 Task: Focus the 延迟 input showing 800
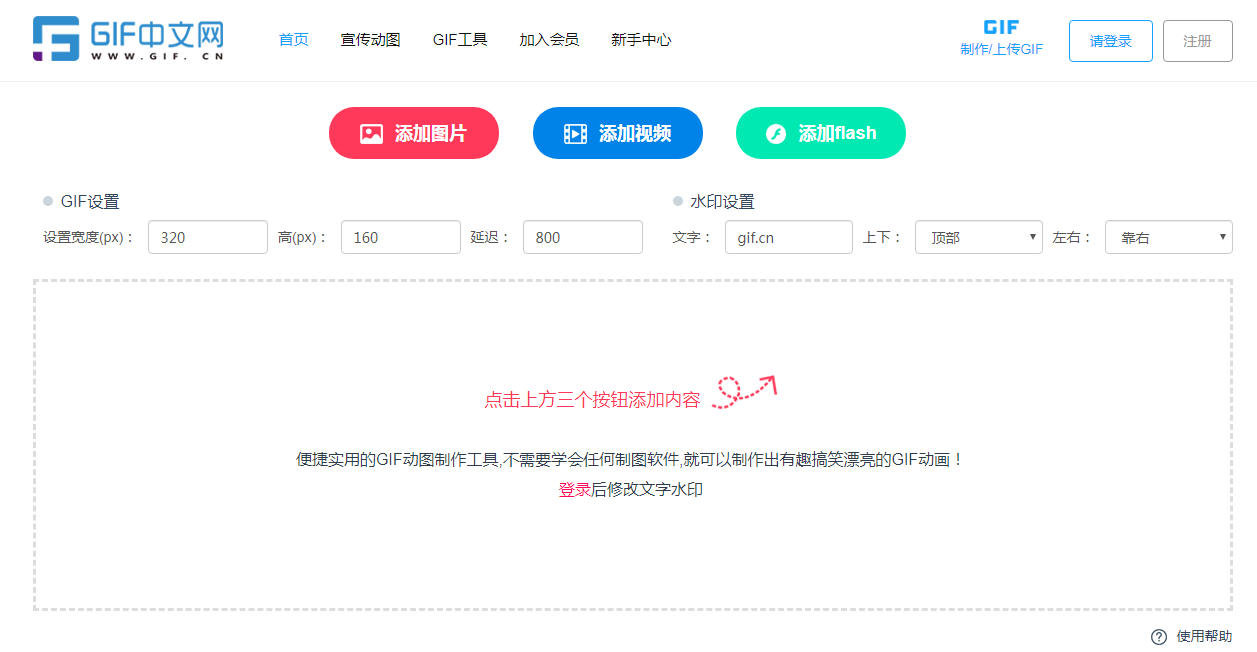[583, 237]
